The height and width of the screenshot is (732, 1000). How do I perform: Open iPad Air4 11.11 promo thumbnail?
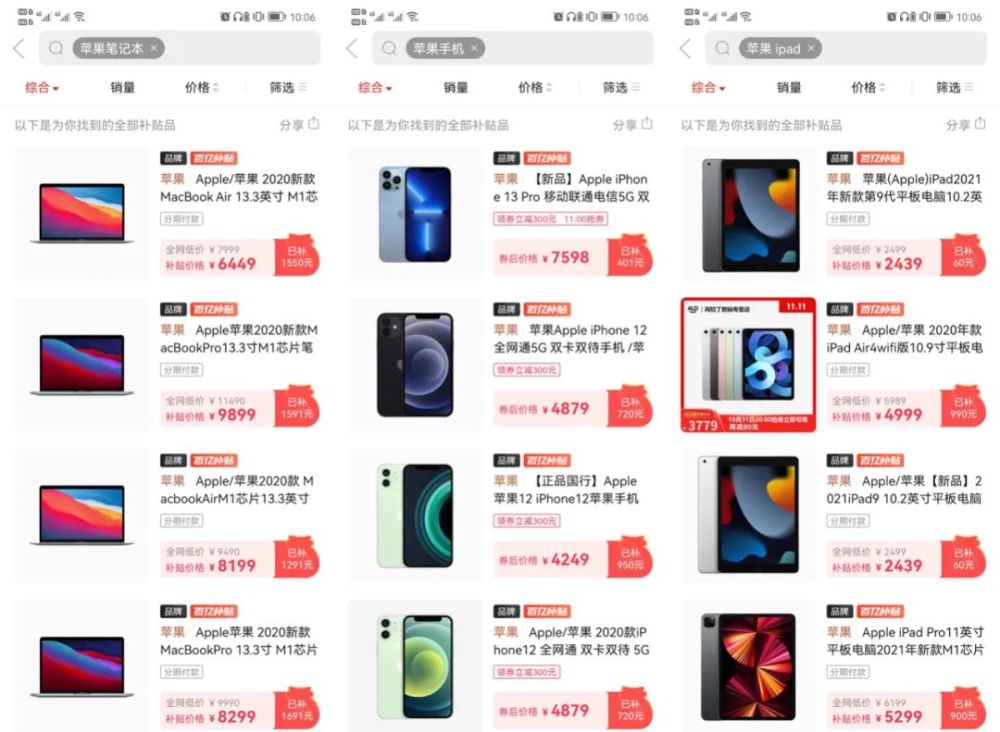[x=748, y=365]
